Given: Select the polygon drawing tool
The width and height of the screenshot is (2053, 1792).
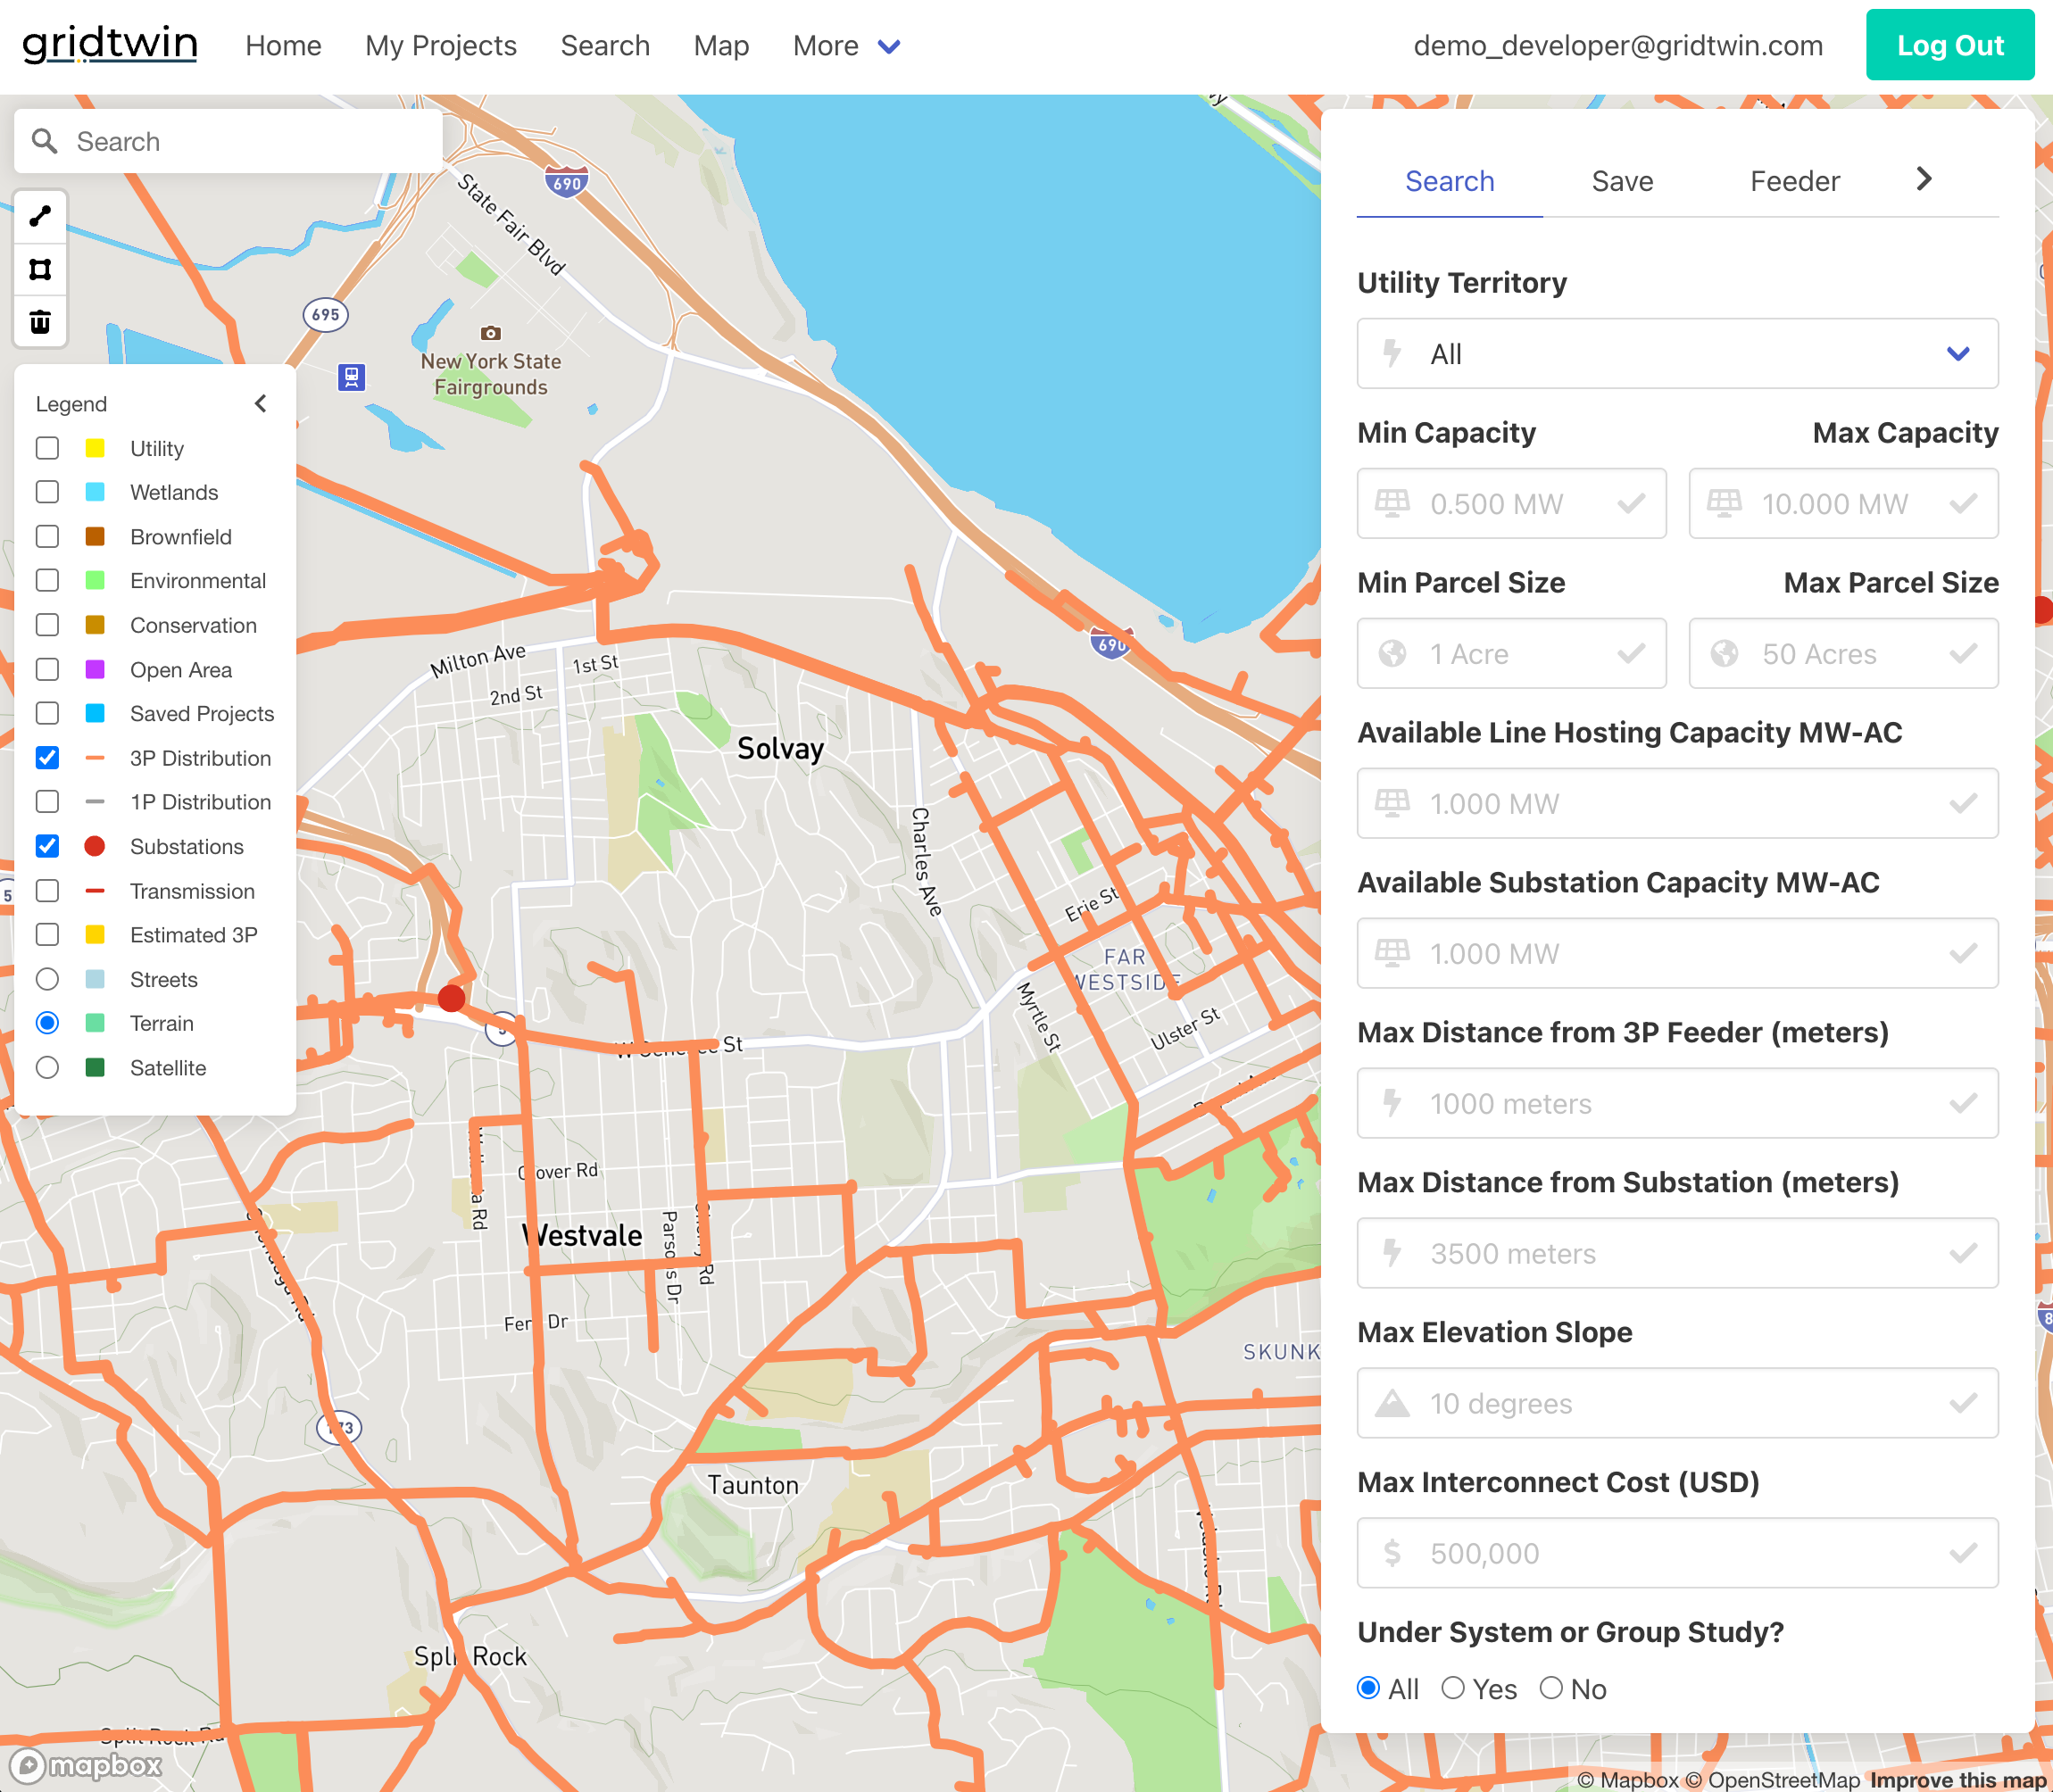Looking at the screenshot, I should coord(40,269).
